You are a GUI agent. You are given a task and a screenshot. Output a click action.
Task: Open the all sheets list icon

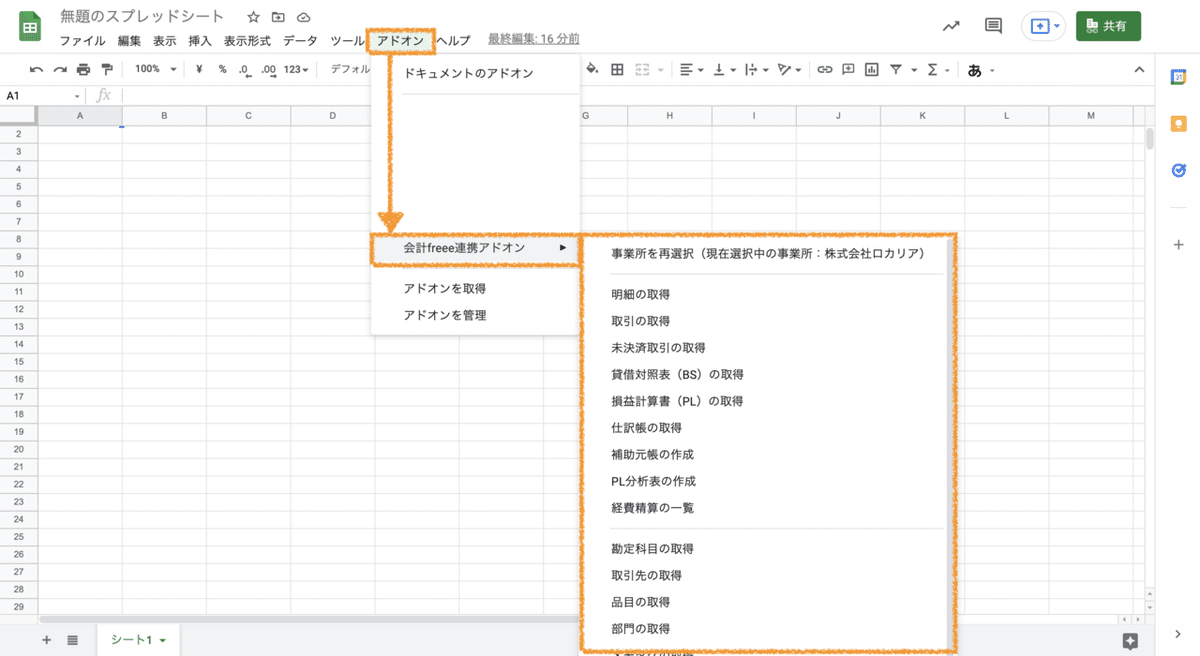point(72,640)
